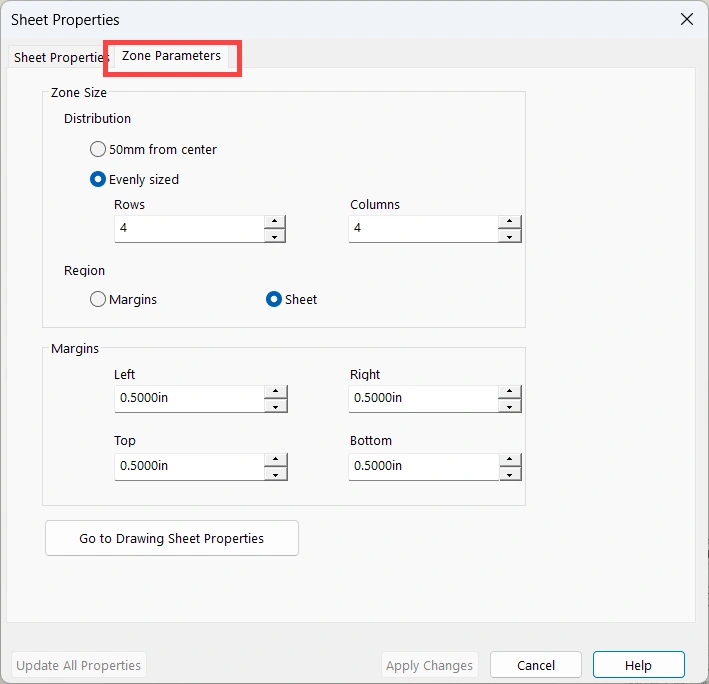This screenshot has height=684, width=709.
Task: Increase the Rows spinner value
Action: [275, 222]
